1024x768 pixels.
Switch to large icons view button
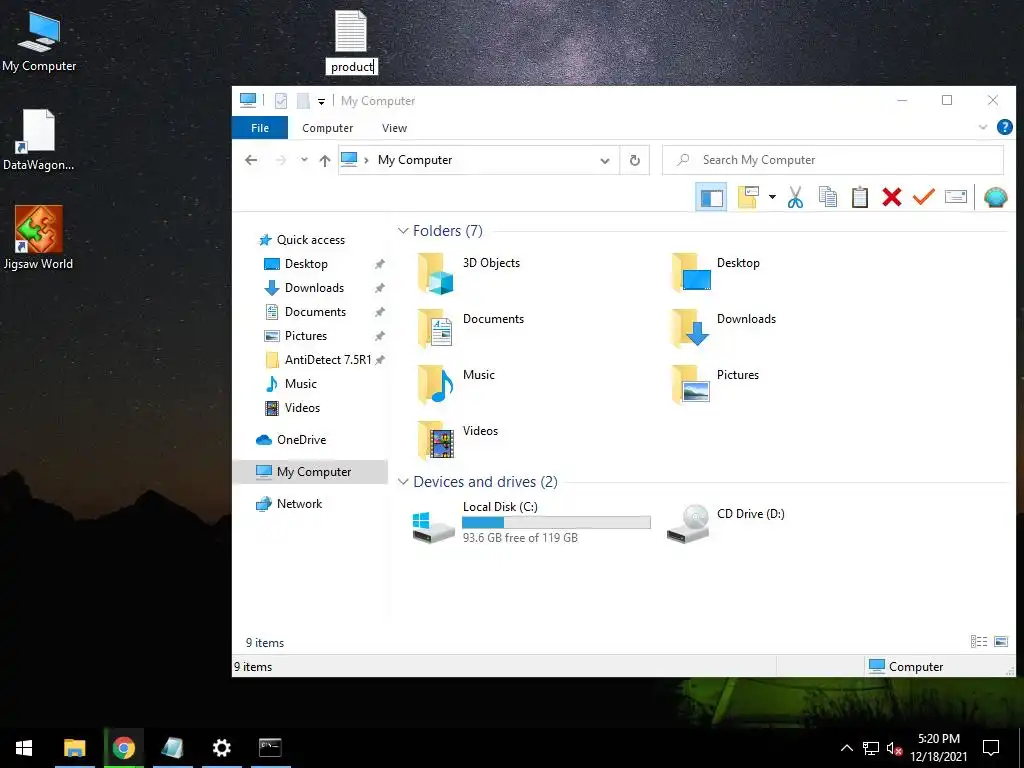1000,642
